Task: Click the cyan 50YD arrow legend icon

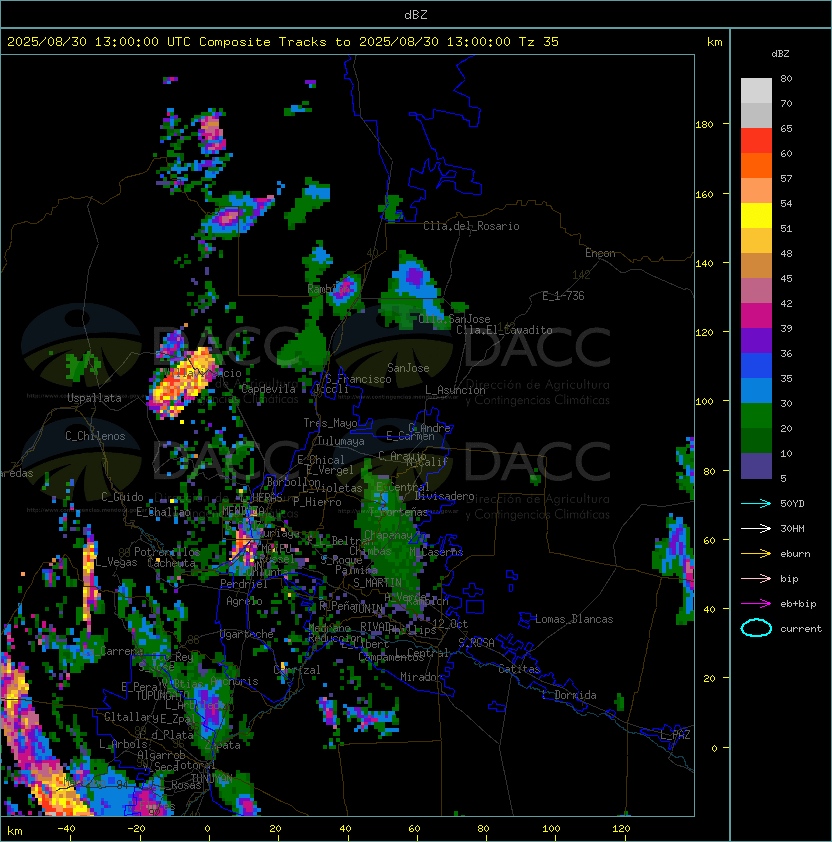Action: click(x=756, y=504)
